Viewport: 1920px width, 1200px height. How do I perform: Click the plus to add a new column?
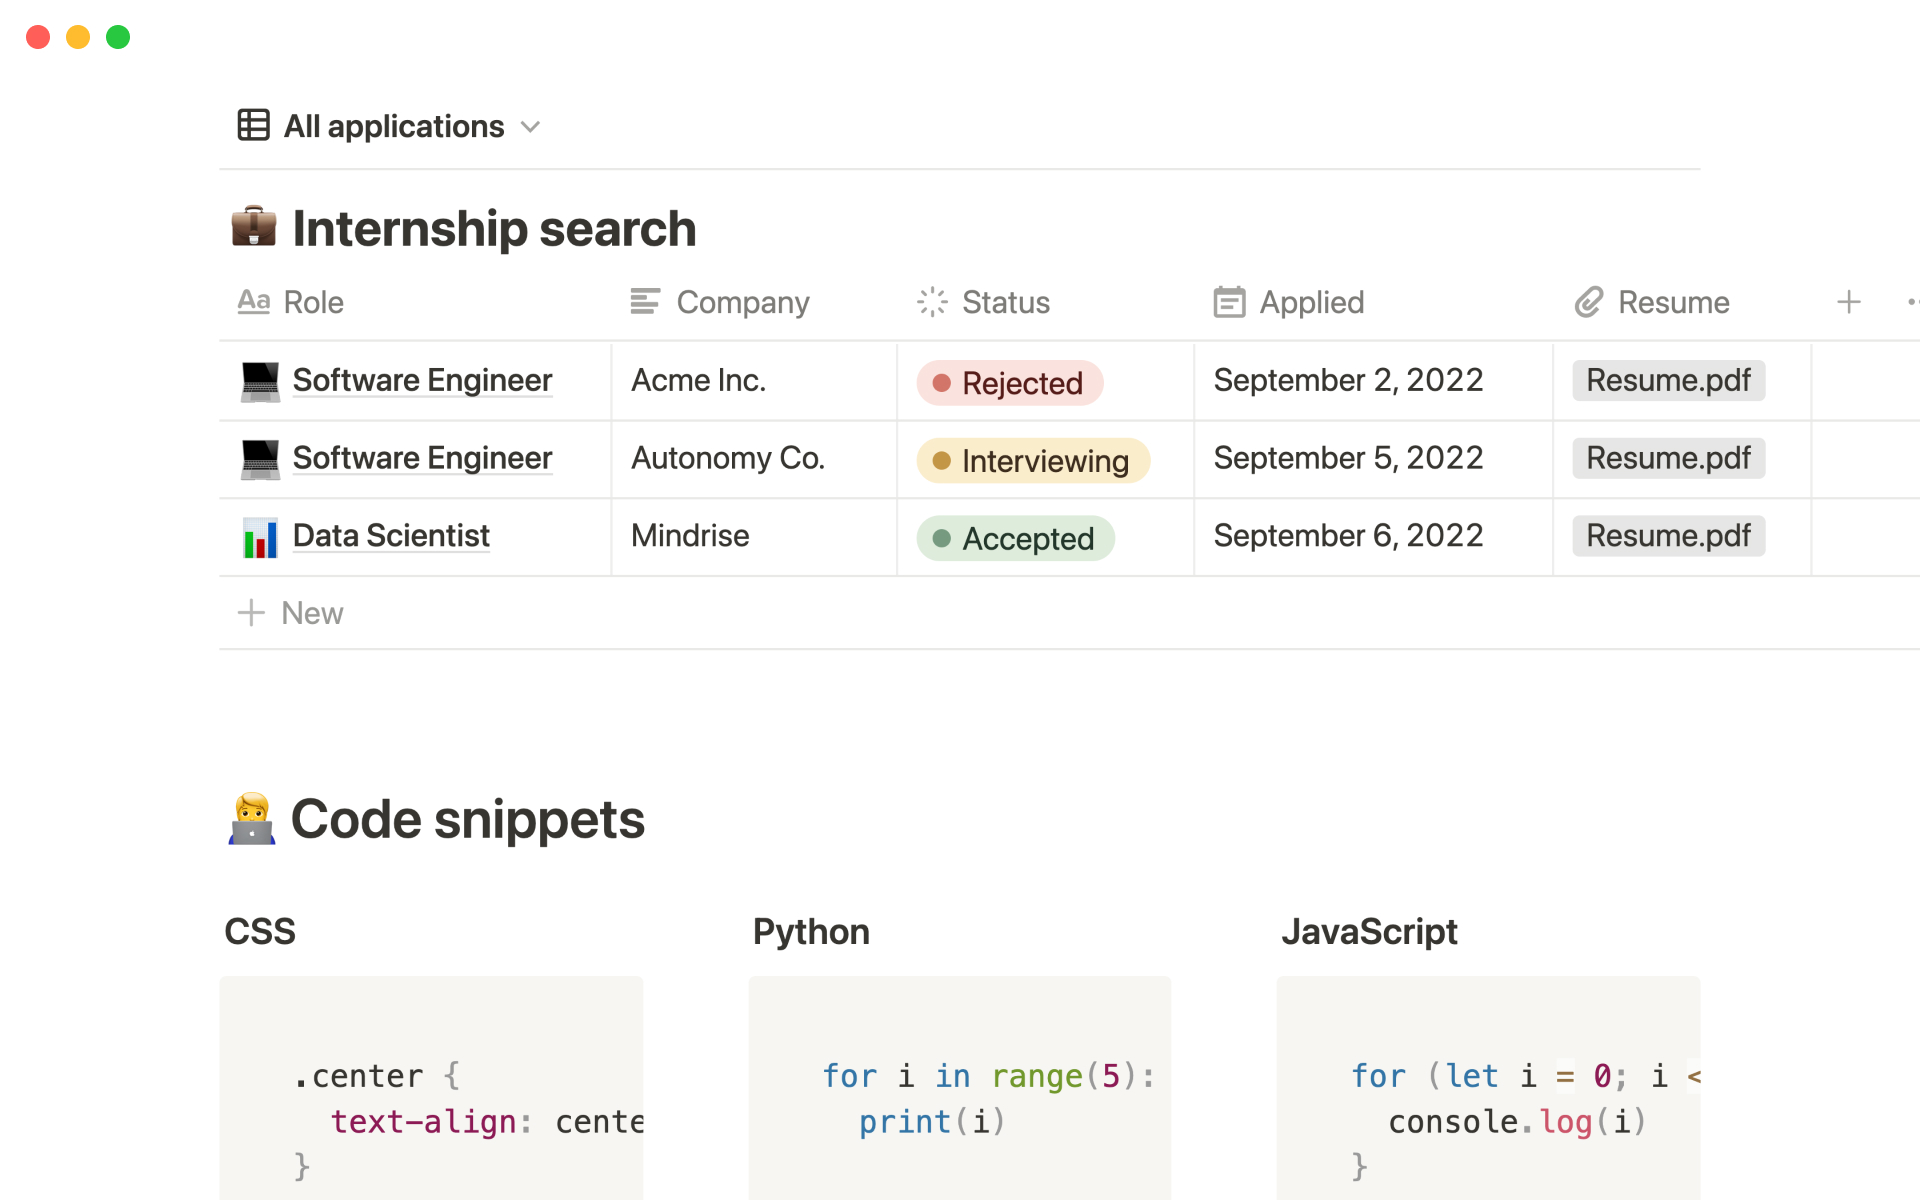point(1849,301)
